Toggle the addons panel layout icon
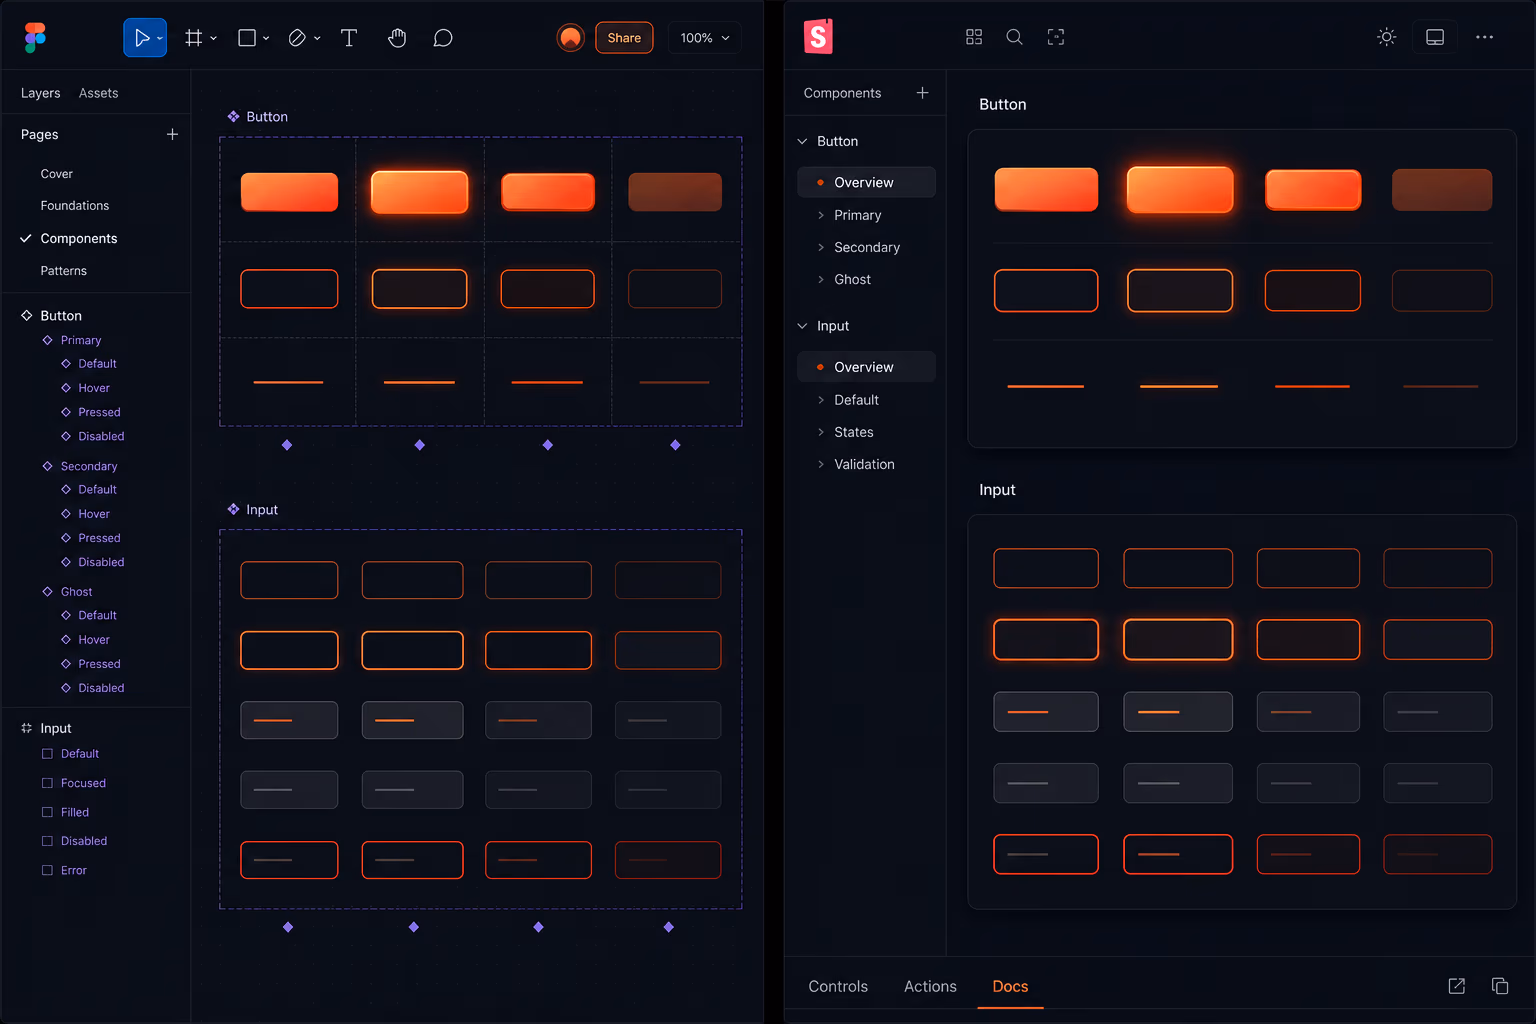 pyautogui.click(x=1435, y=37)
